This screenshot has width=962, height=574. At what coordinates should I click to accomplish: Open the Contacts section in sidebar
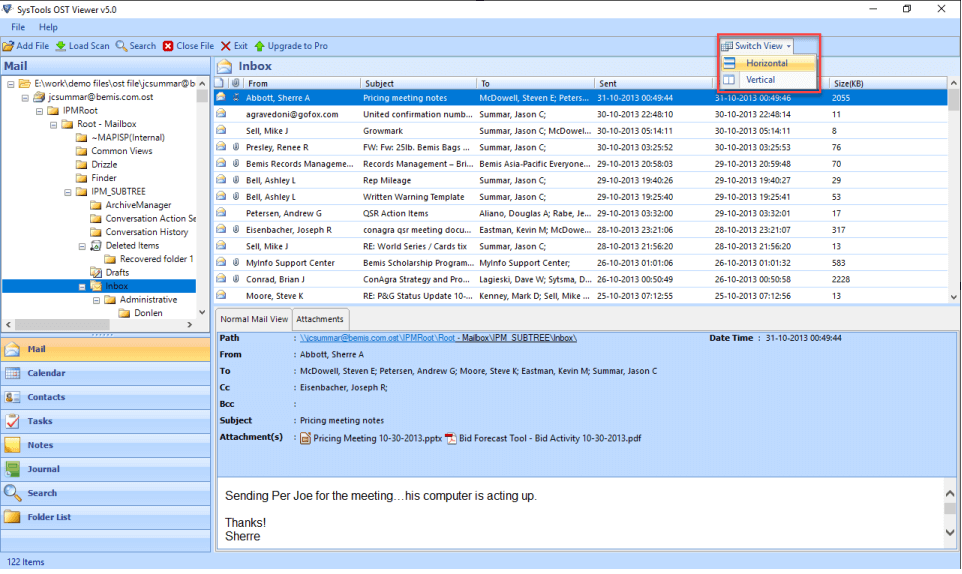coord(46,397)
